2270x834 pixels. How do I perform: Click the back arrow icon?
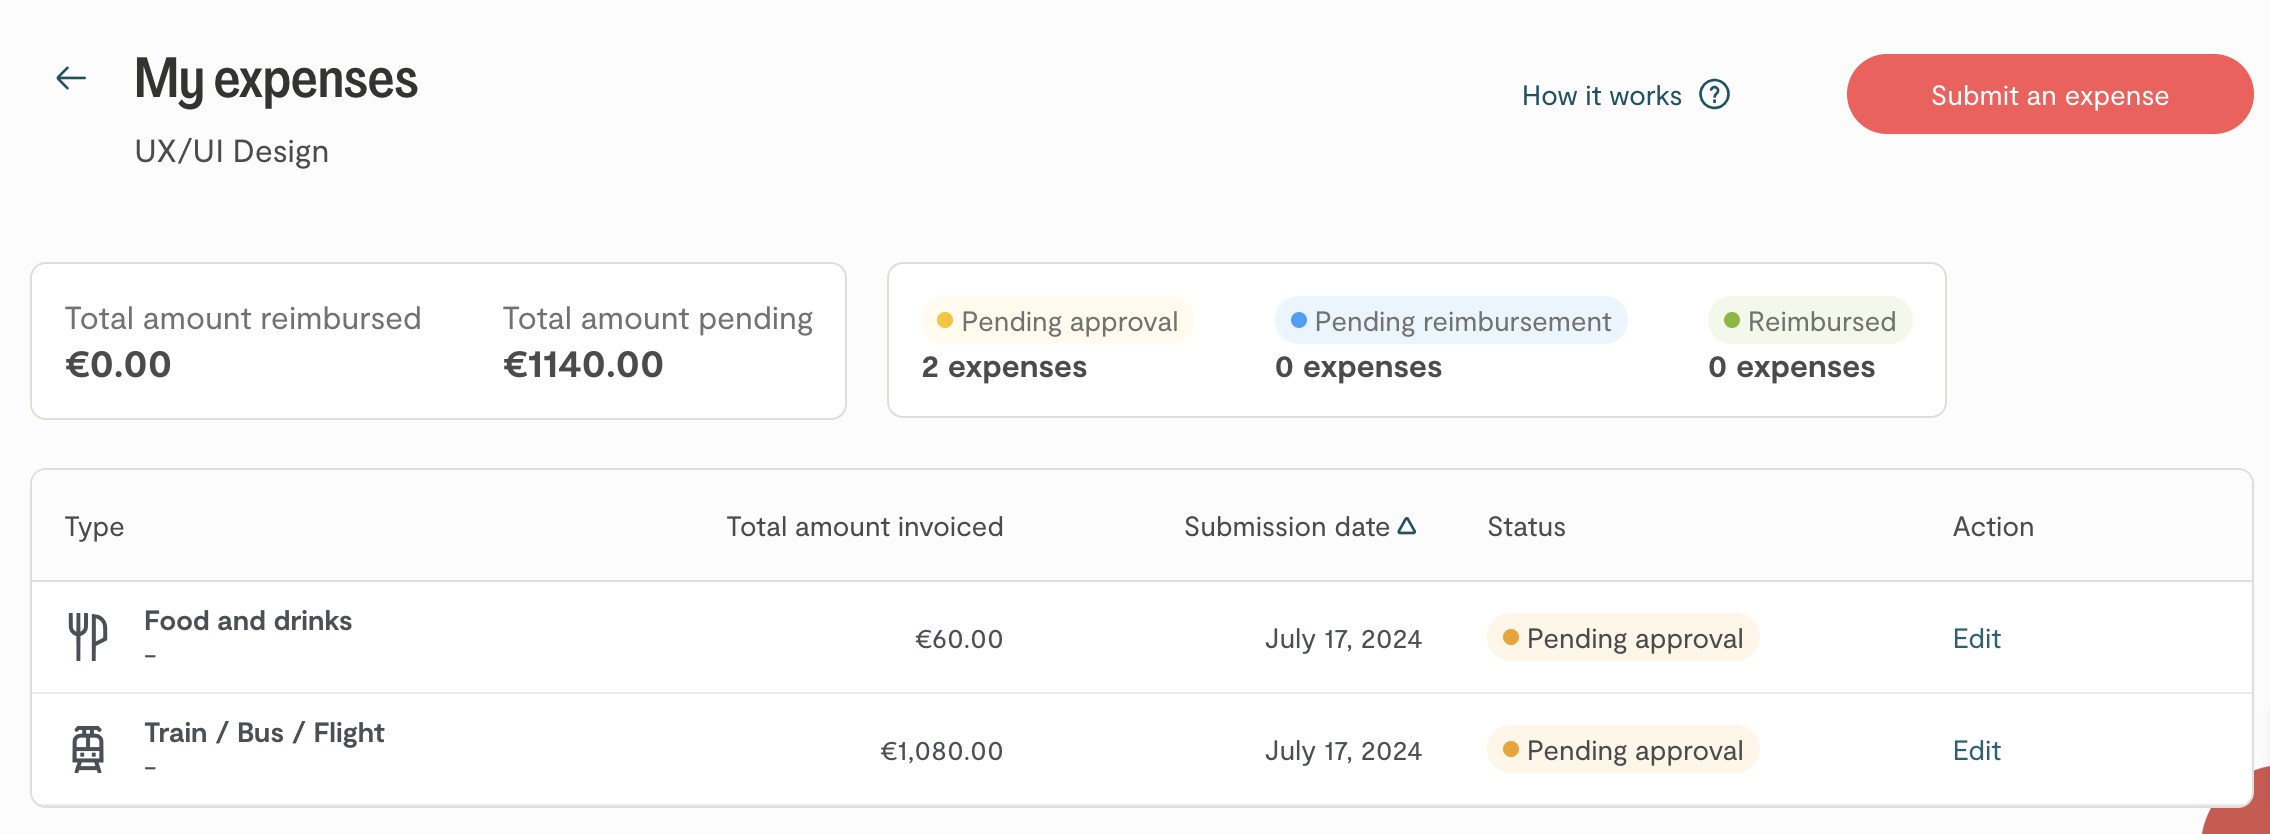coord(71,78)
